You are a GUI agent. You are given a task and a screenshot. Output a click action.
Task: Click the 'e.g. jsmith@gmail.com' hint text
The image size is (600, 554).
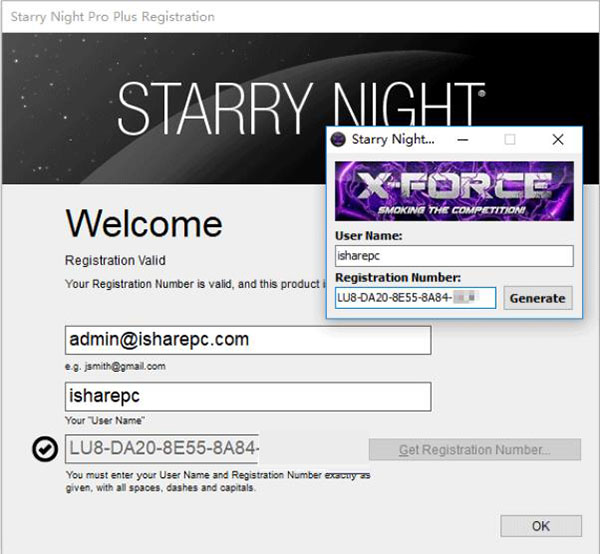[x=115, y=366]
